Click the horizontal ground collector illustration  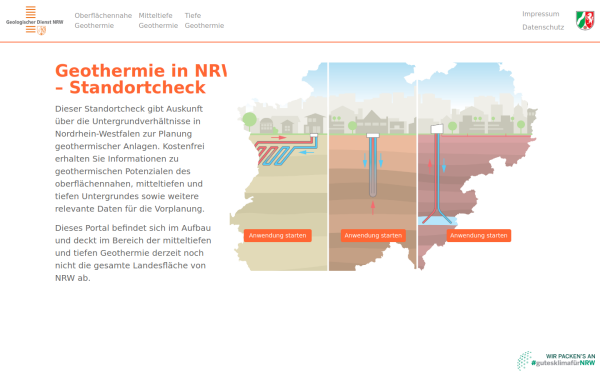tap(287, 149)
